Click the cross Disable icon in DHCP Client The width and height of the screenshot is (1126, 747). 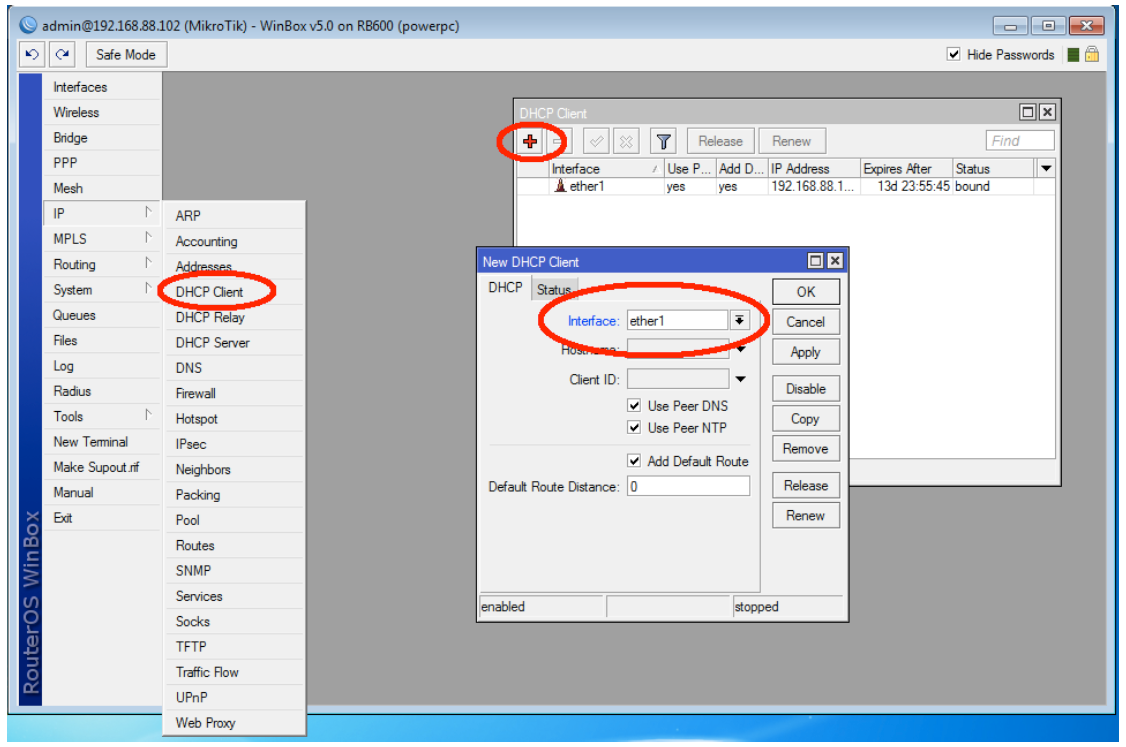(626, 141)
